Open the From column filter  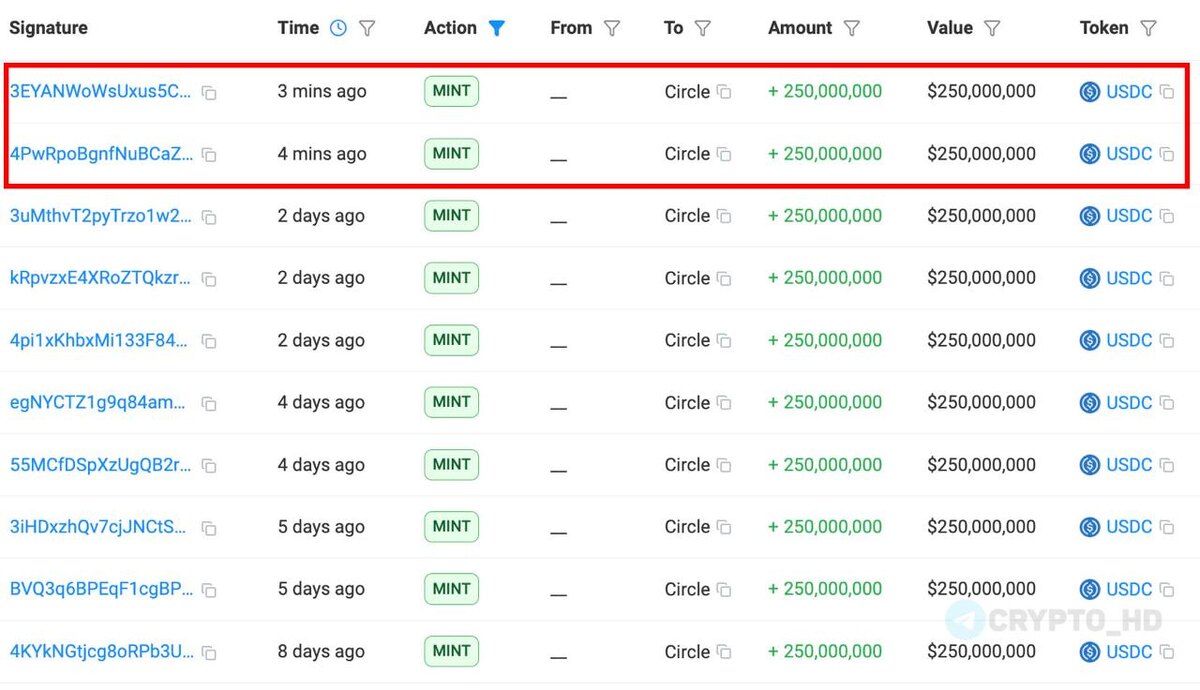pos(612,28)
